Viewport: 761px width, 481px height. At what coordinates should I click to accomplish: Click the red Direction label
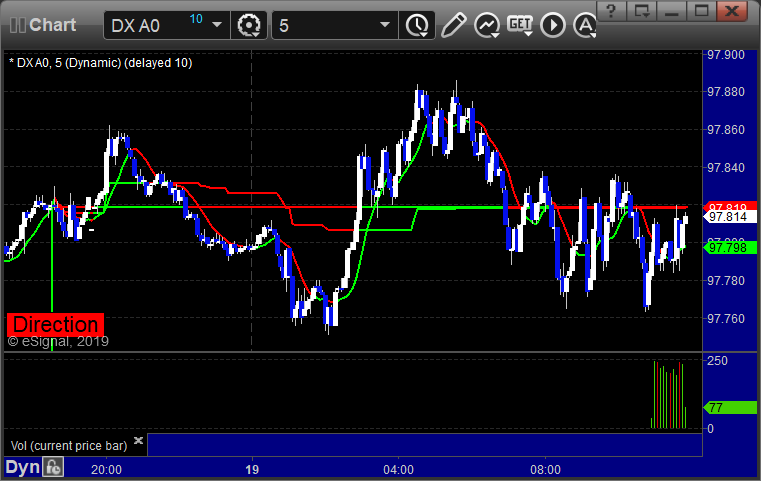pos(55,325)
